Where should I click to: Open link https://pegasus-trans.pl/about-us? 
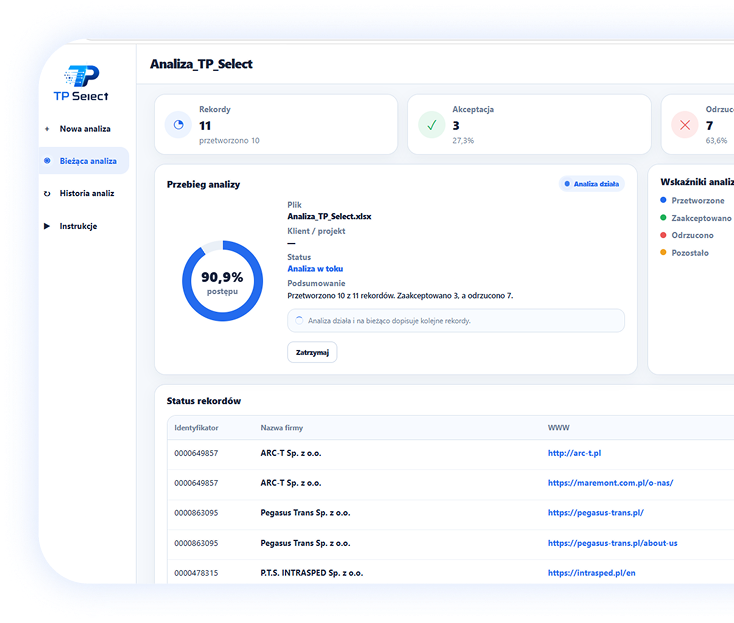pos(612,543)
